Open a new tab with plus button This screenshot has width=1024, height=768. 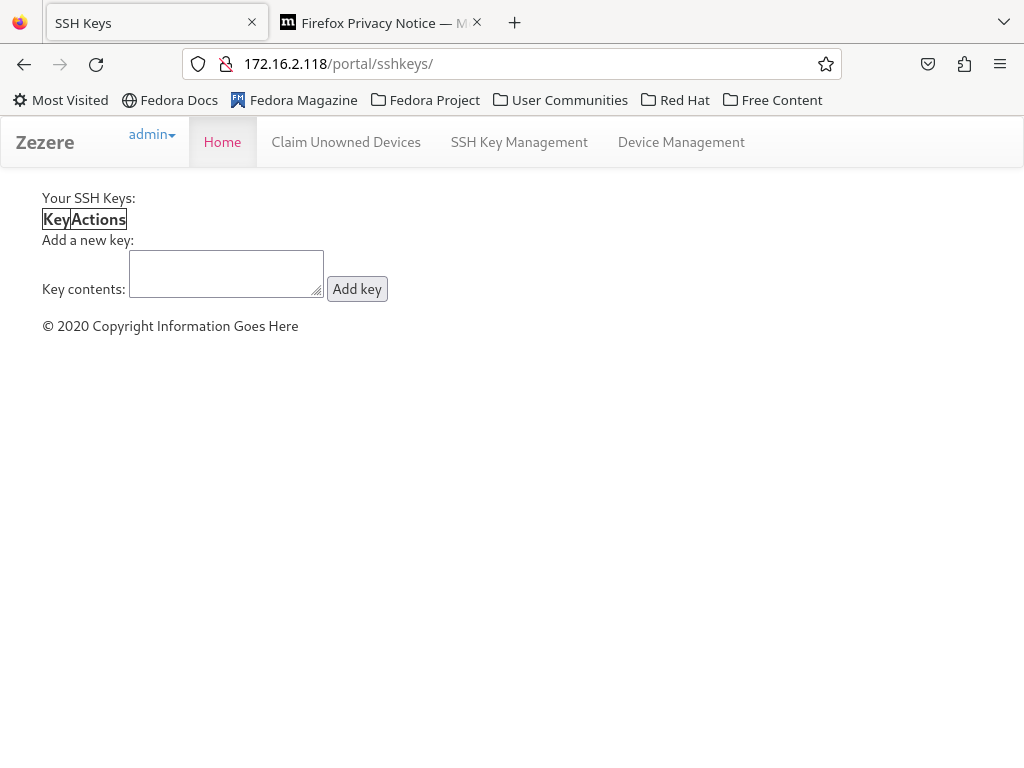[515, 23]
